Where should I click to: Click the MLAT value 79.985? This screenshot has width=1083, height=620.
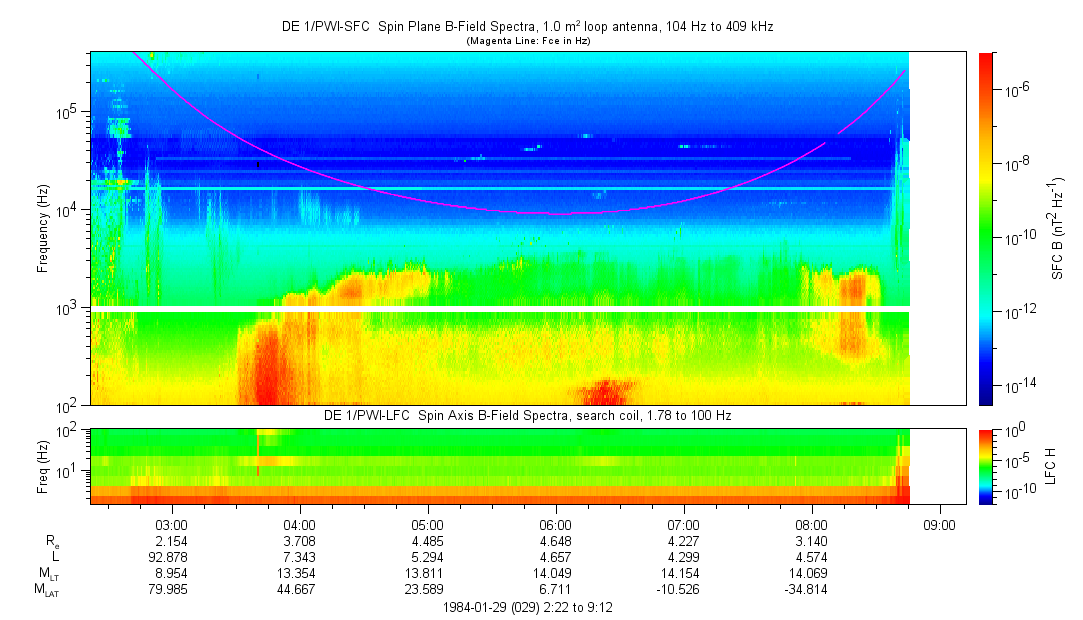point(168,590)
